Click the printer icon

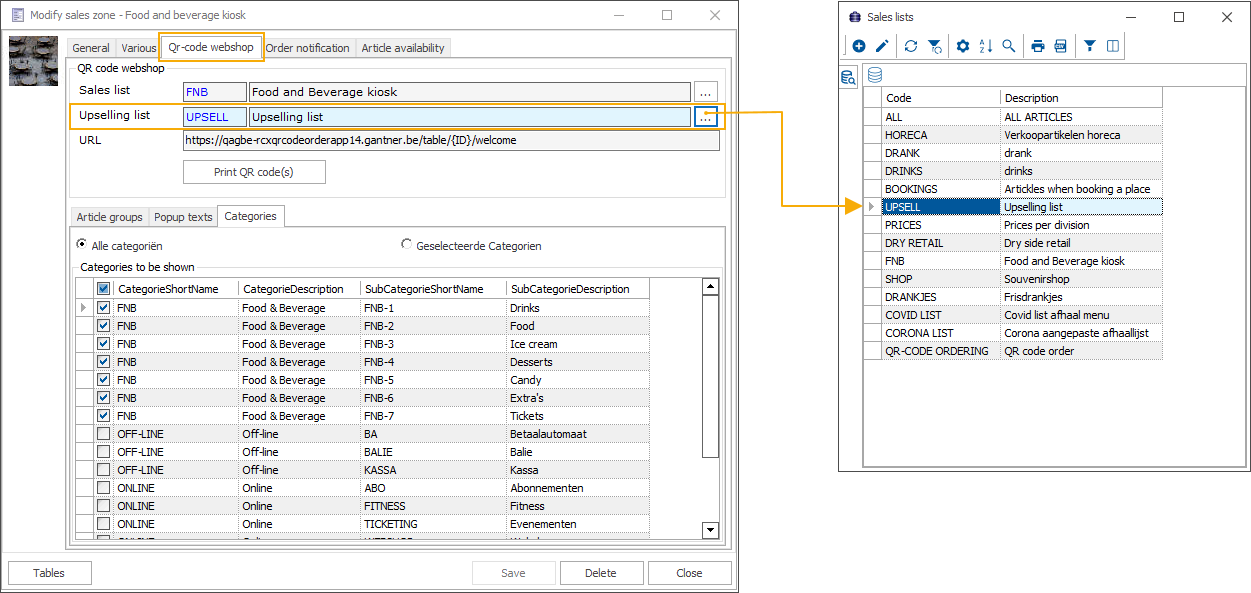click(x=1038, y=46)
